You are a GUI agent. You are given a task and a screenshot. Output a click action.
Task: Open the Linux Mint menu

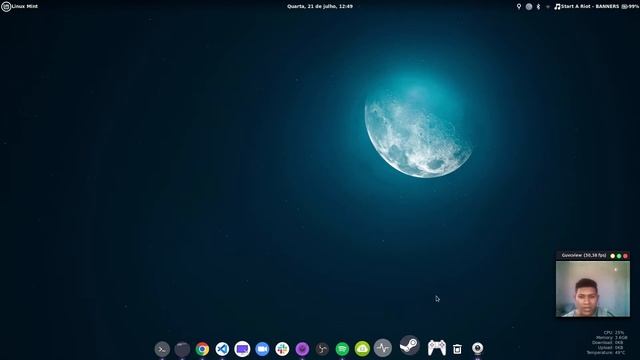[20, 6]
